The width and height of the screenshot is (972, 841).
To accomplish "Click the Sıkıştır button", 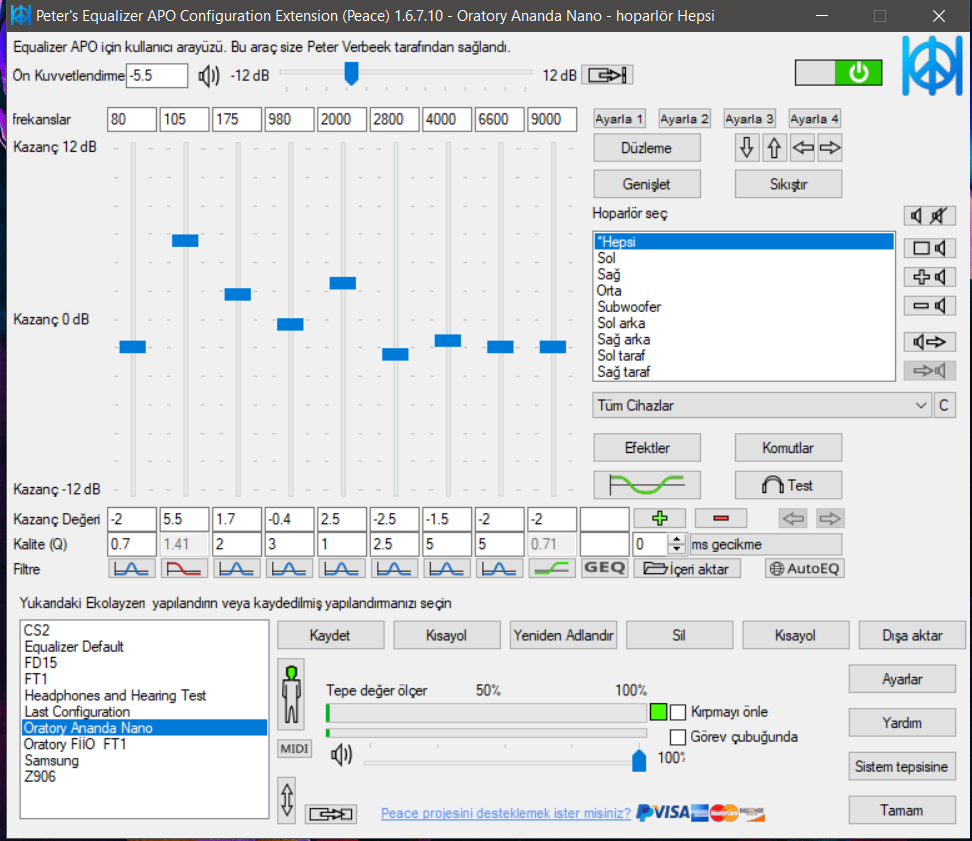I will tap(788, 184).
